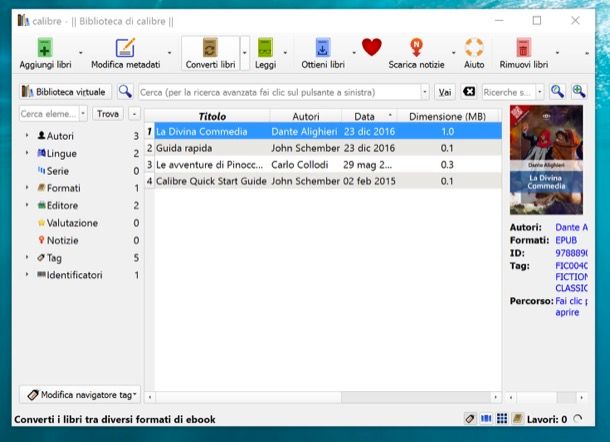Viewport: 610px width, 442px height.
Task: Toggle the cover browser icon in status bar
Action: (x=486, y=419)
